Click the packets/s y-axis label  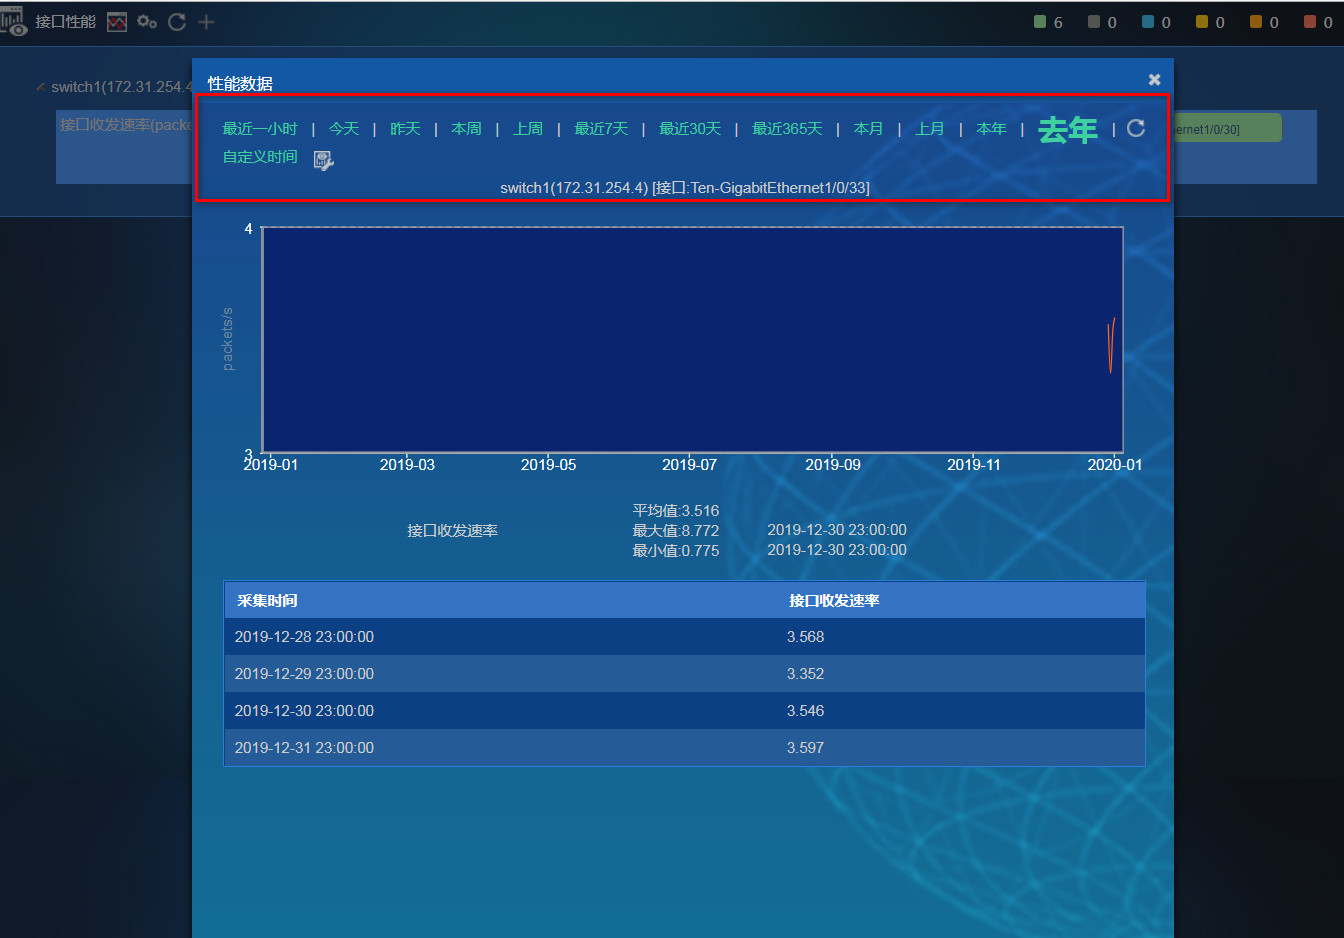point(227,339)
